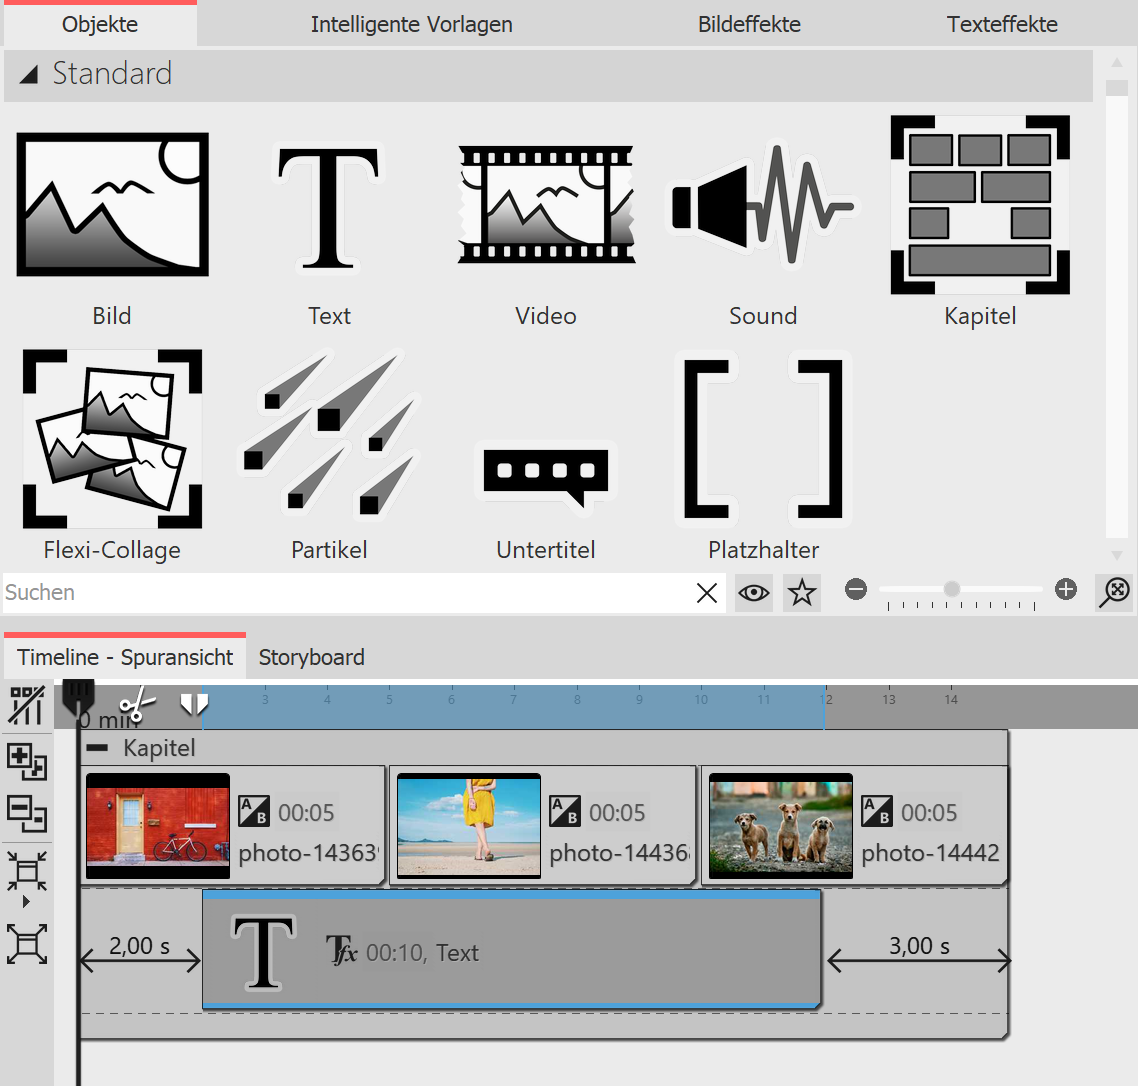
Task: Select the Bild object to insert an image
Action: 111,204
